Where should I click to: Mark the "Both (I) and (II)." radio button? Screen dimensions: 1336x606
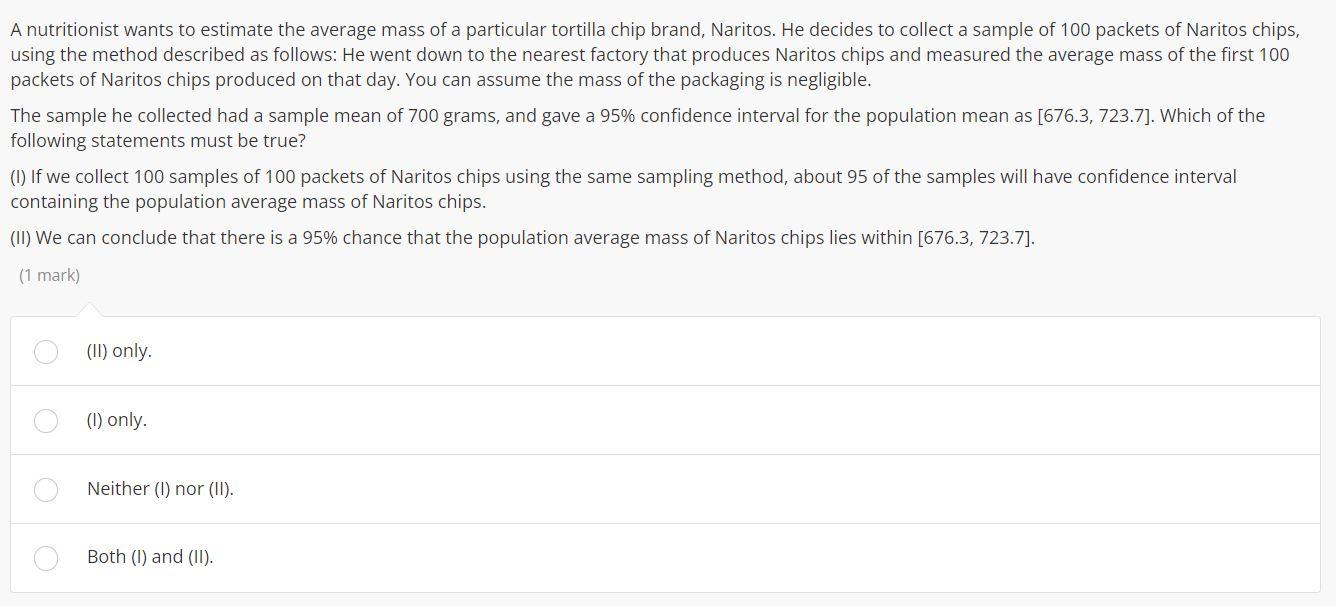46,557
